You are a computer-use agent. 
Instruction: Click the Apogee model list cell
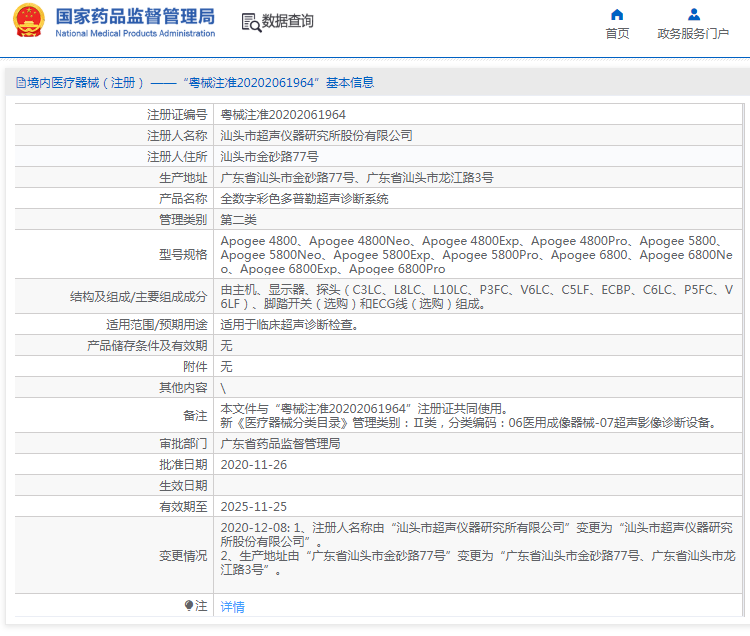pyautogui.click(x=476, y=255)
